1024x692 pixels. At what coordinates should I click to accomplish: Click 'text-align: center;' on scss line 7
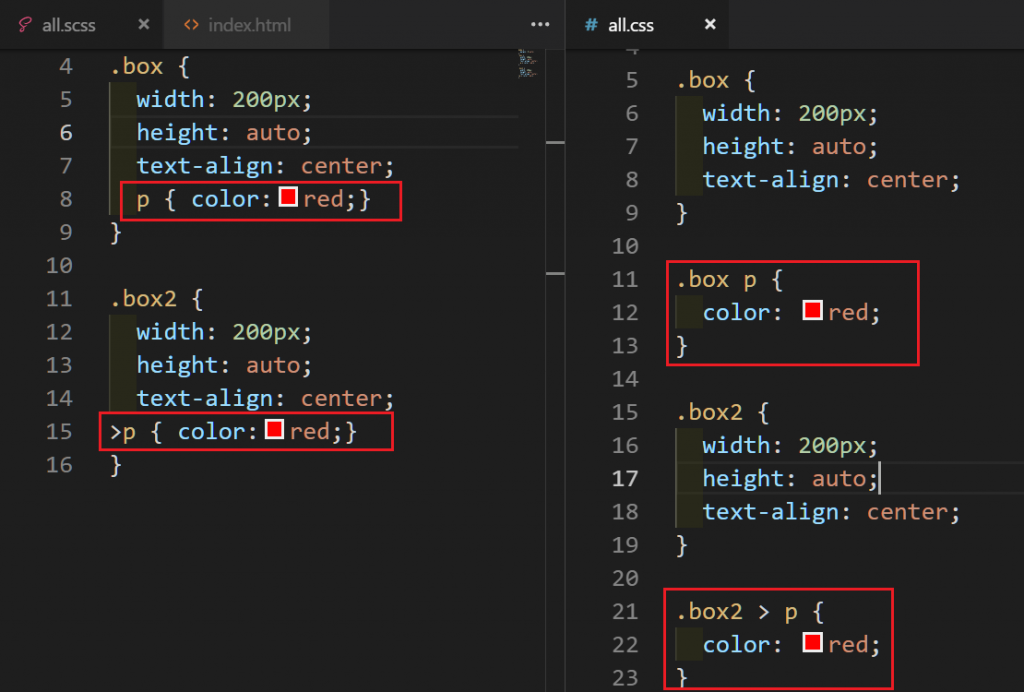(265, 166)
